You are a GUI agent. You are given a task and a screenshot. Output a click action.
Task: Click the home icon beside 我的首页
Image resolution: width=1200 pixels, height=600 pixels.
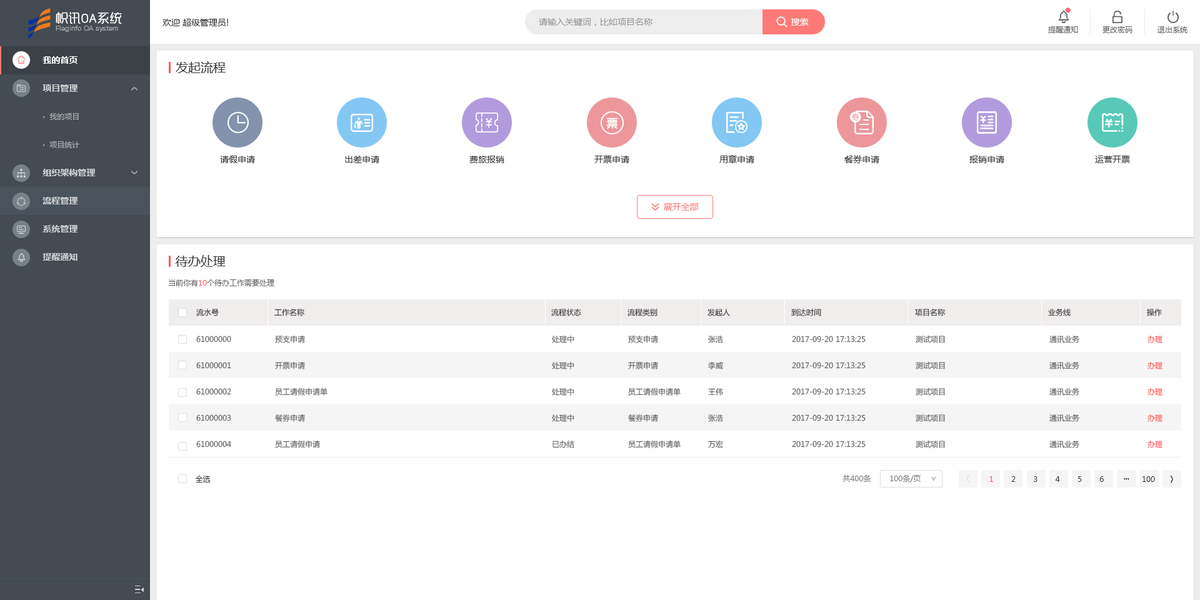click(x=21, y=60)
